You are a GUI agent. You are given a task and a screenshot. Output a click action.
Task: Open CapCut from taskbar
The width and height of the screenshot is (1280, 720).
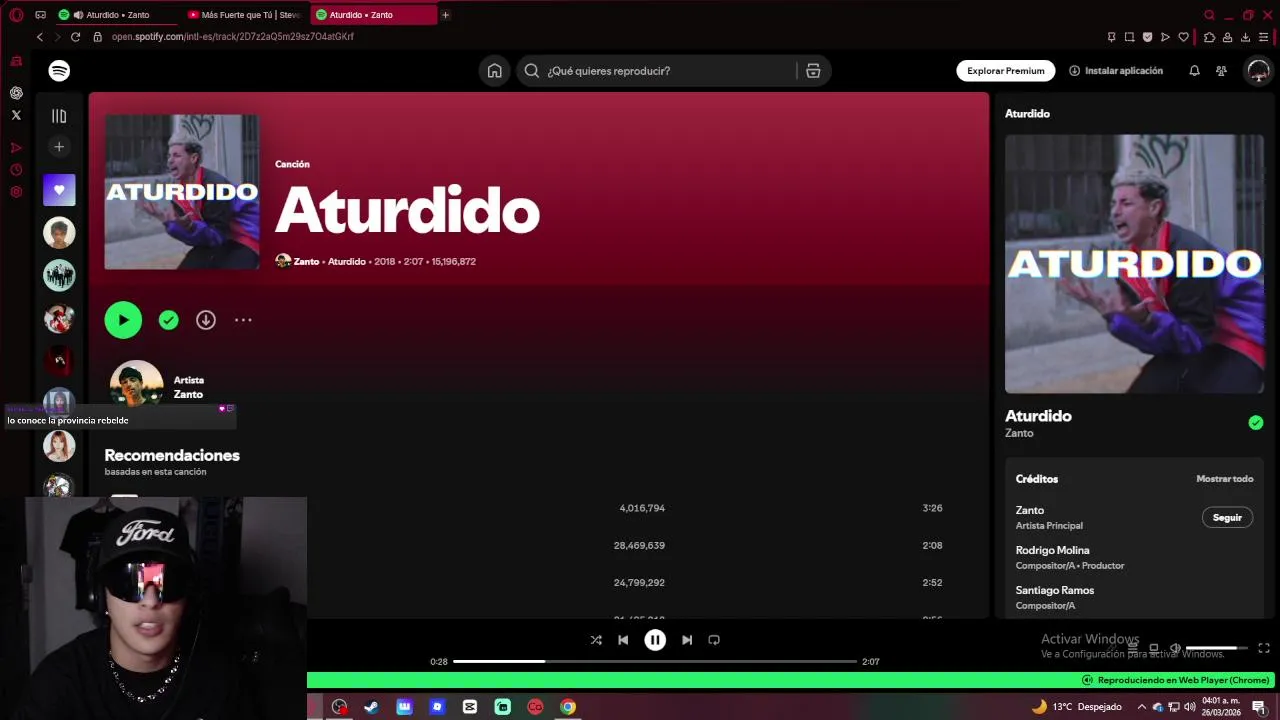point(470,707)
